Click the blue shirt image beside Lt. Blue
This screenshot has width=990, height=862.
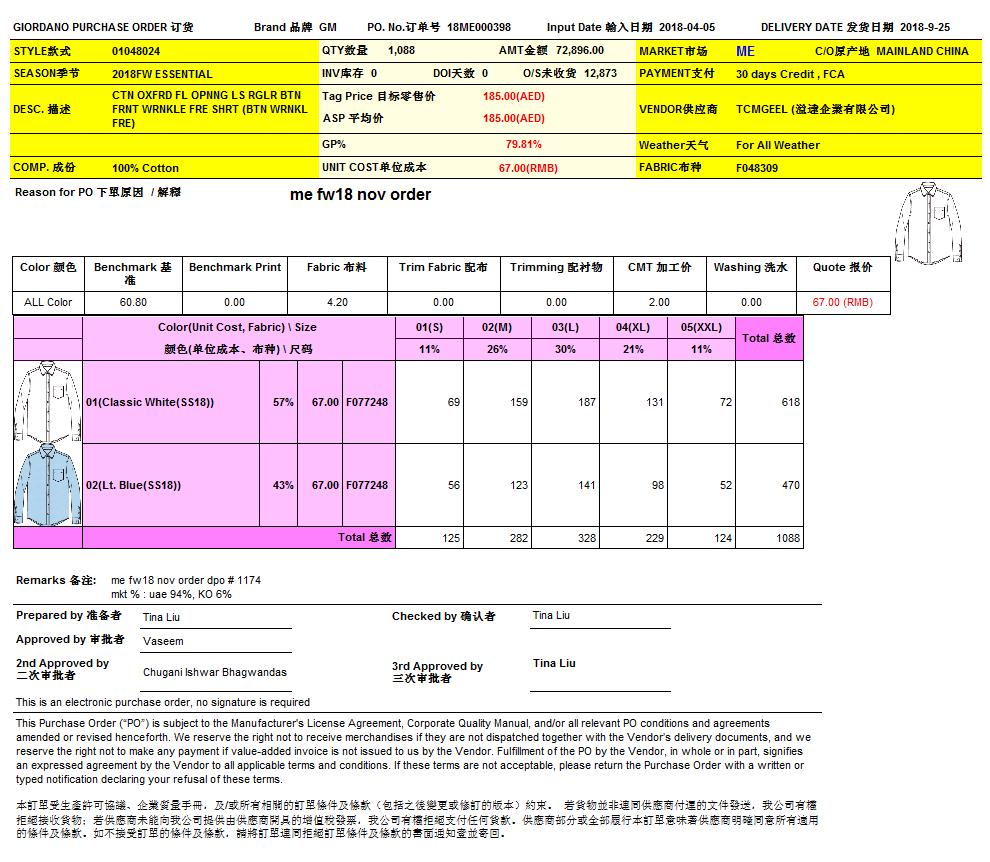pos(47,485)
